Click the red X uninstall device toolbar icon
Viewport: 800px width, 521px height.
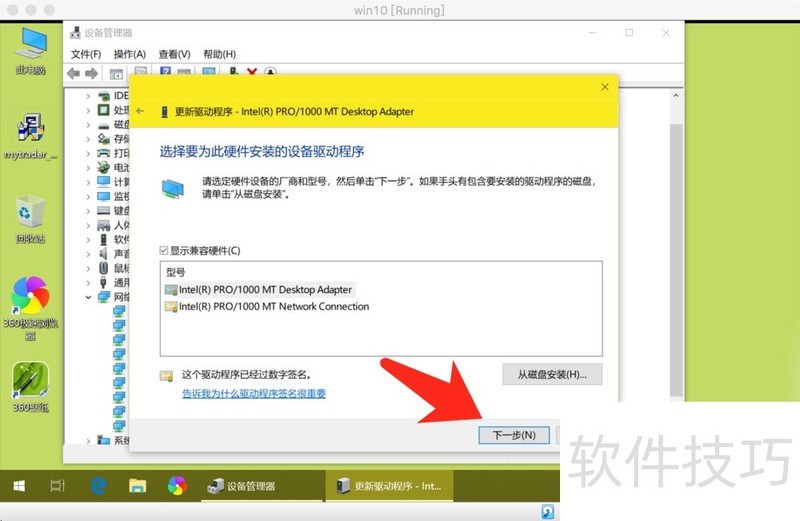pyautogui.click(x=252, y=72)
